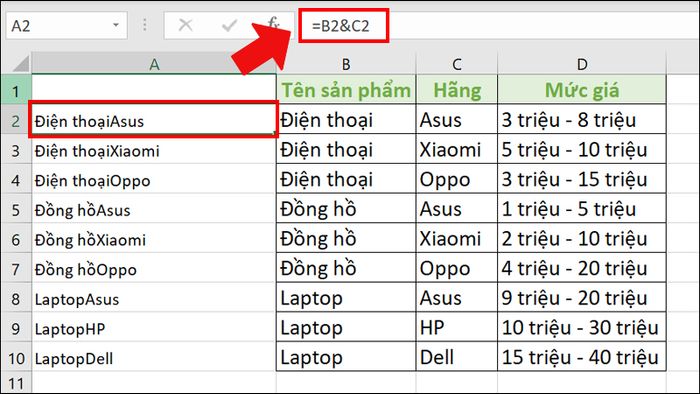Click the 'Hãng' header cell
Viewport: 700px width, 394px height.
[457, 90]
